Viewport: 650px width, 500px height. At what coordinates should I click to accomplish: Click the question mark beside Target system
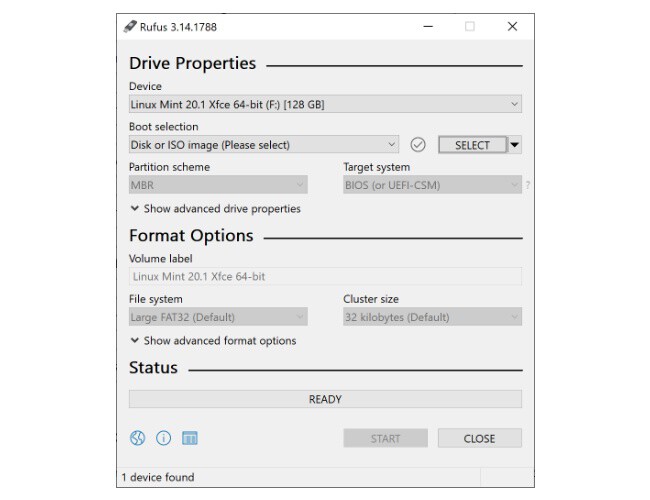point(527,185)
